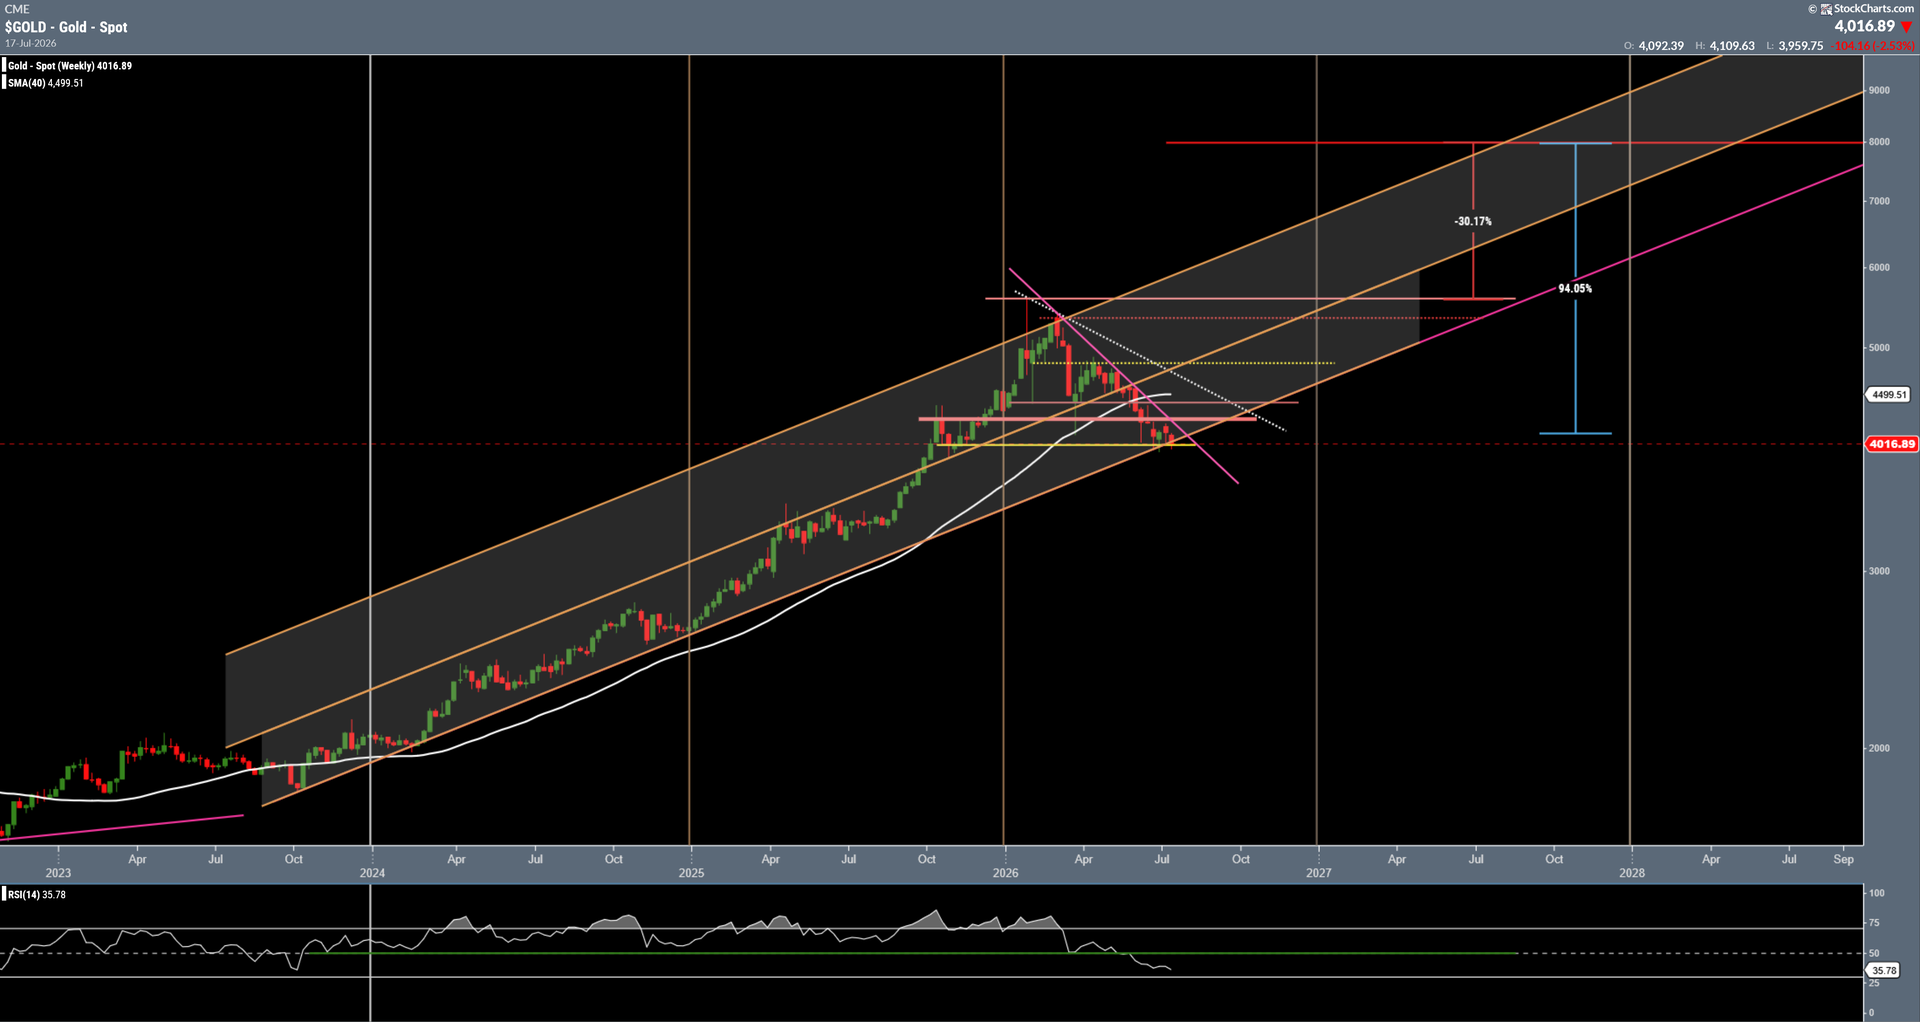The width and height of the screenshot is (1920, 1022).
Task: Click the "6000" price axis label
Action: coord(1879,268)
